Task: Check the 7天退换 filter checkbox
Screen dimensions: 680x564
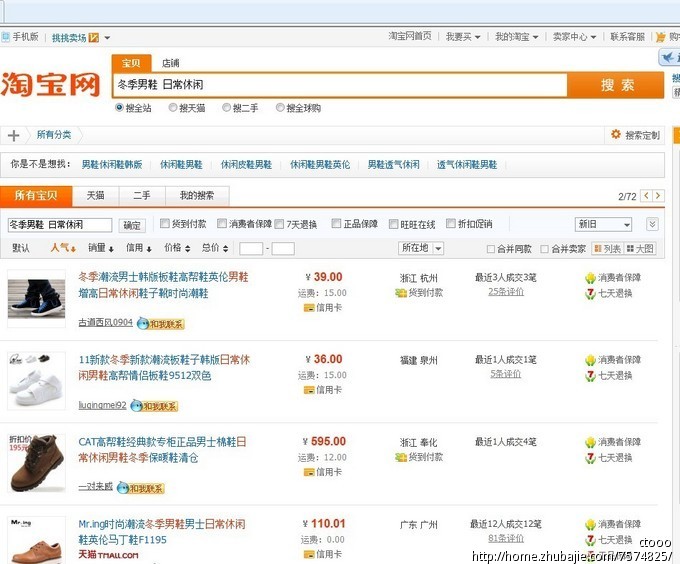Action: pyautogui.click(x=279, y=224)
